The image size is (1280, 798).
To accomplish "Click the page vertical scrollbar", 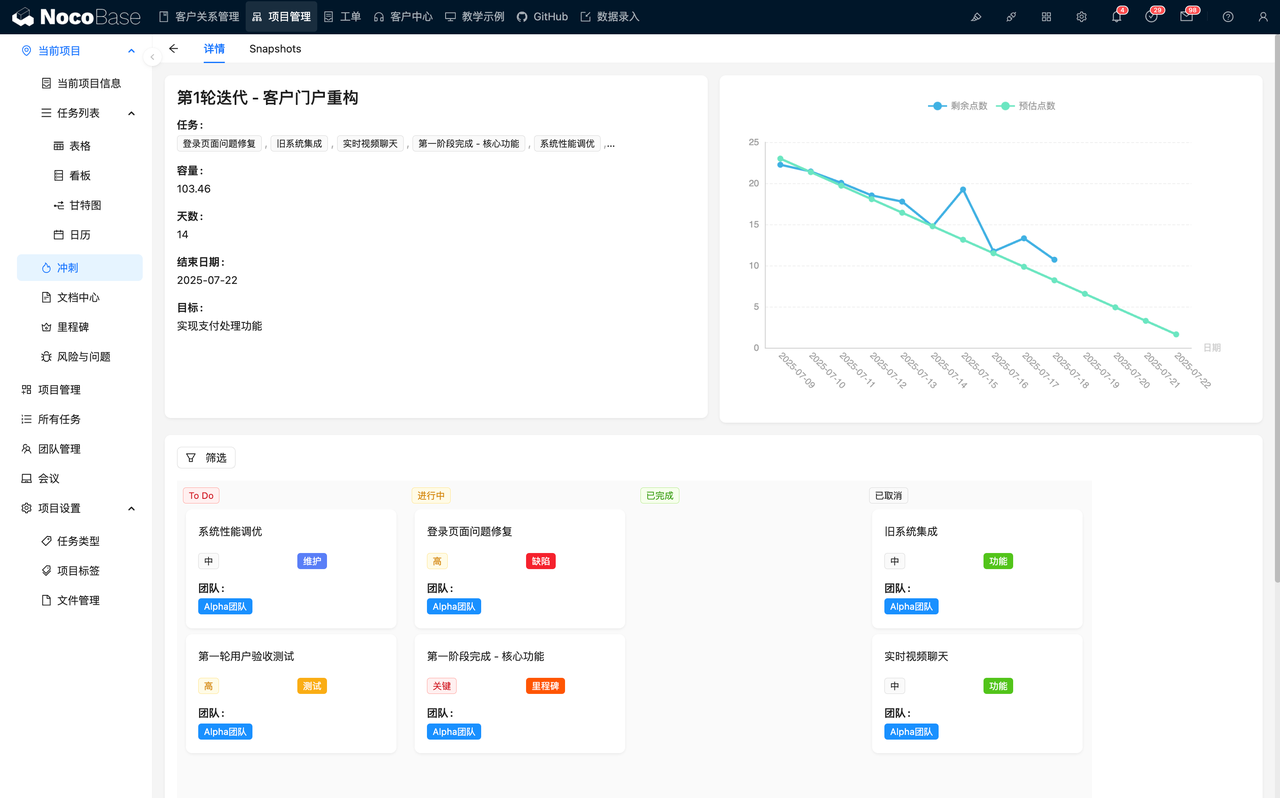I will (x=1275, y=310).
